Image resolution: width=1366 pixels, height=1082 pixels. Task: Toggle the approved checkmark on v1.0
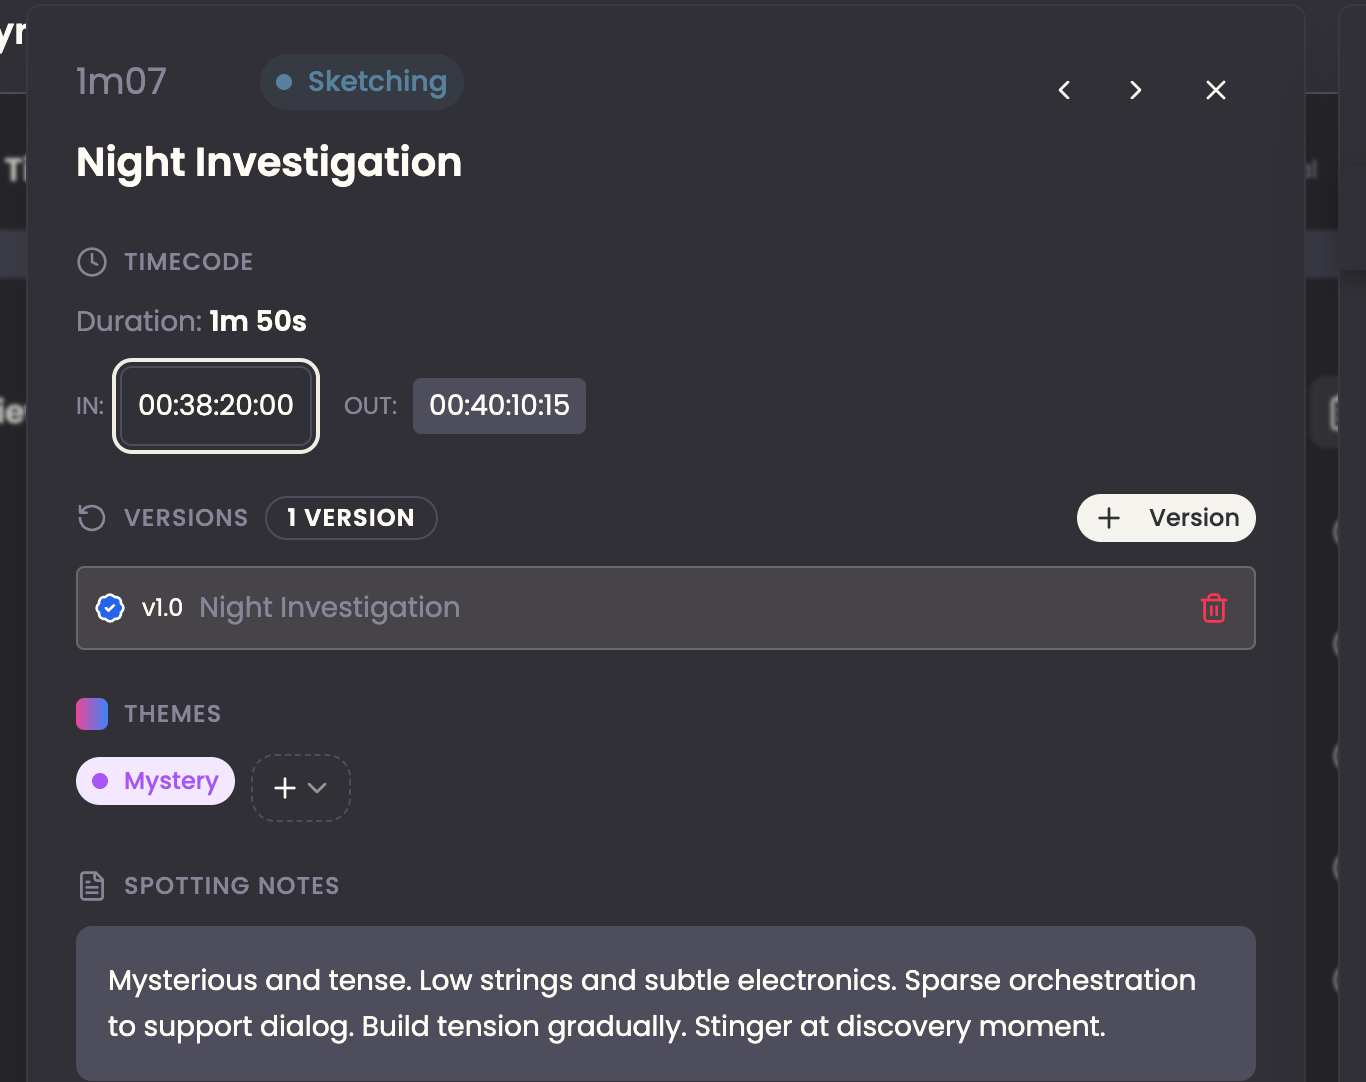coord(110,608)
